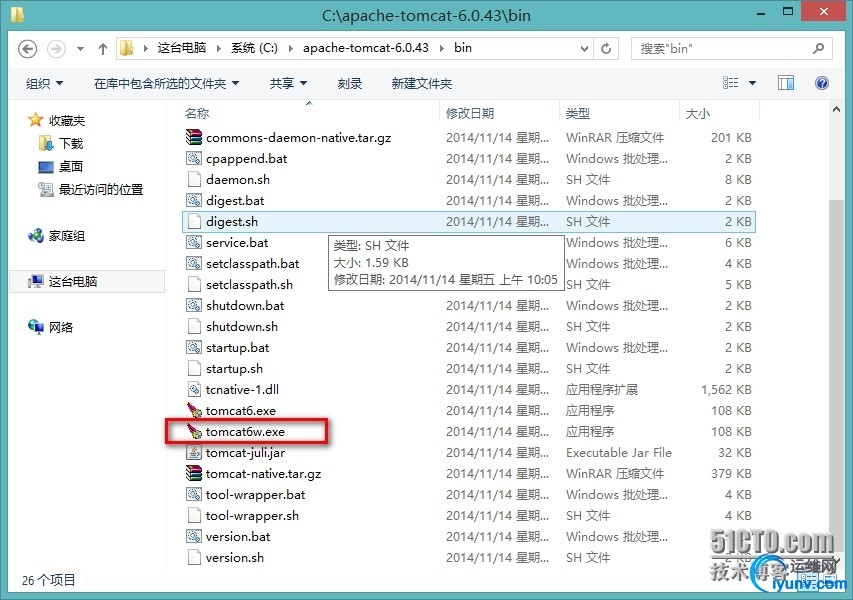Click the 刻录 toolbar button

coord(350,83)
